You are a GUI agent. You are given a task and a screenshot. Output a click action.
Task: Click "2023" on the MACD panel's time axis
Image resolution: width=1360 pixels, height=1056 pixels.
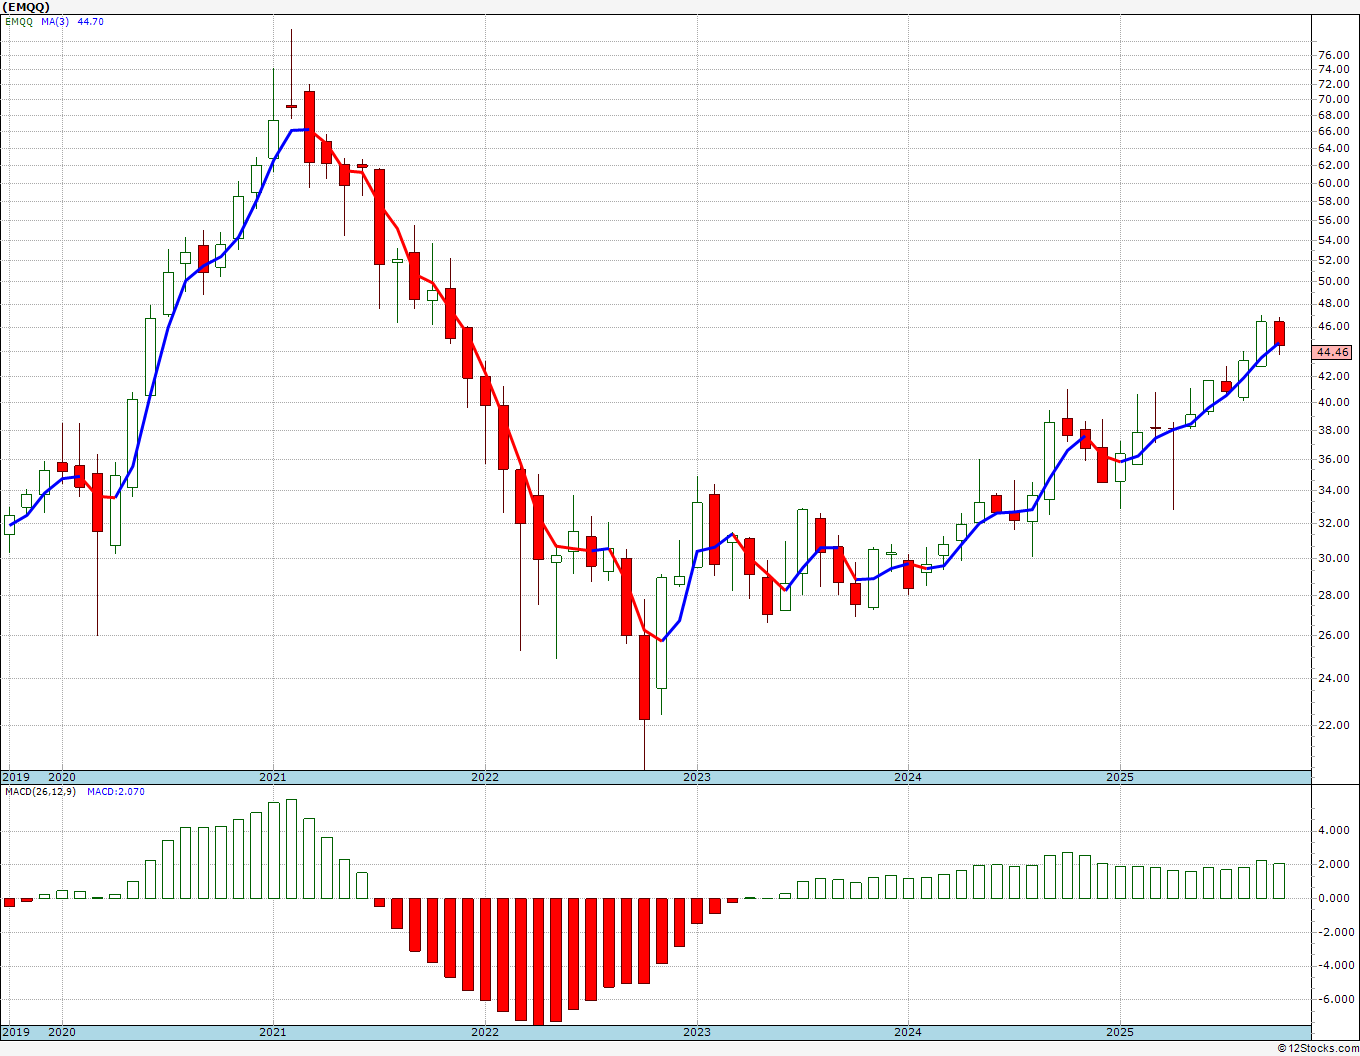pos(697,1032)
